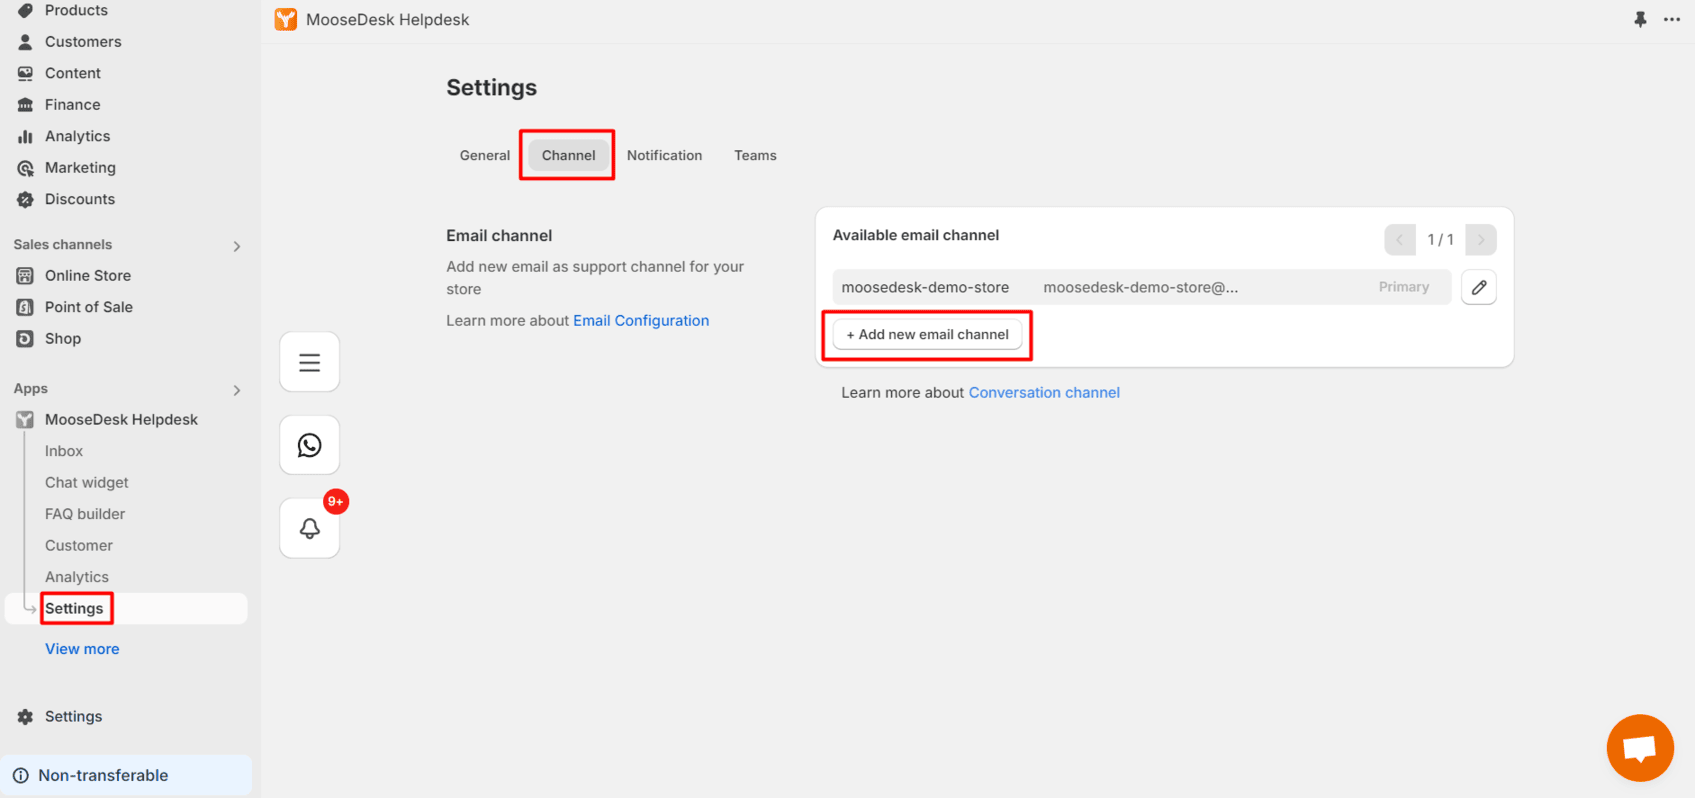1695x798 pixels.
Task: Click the Online Store icon
Action: click(25, 276)
